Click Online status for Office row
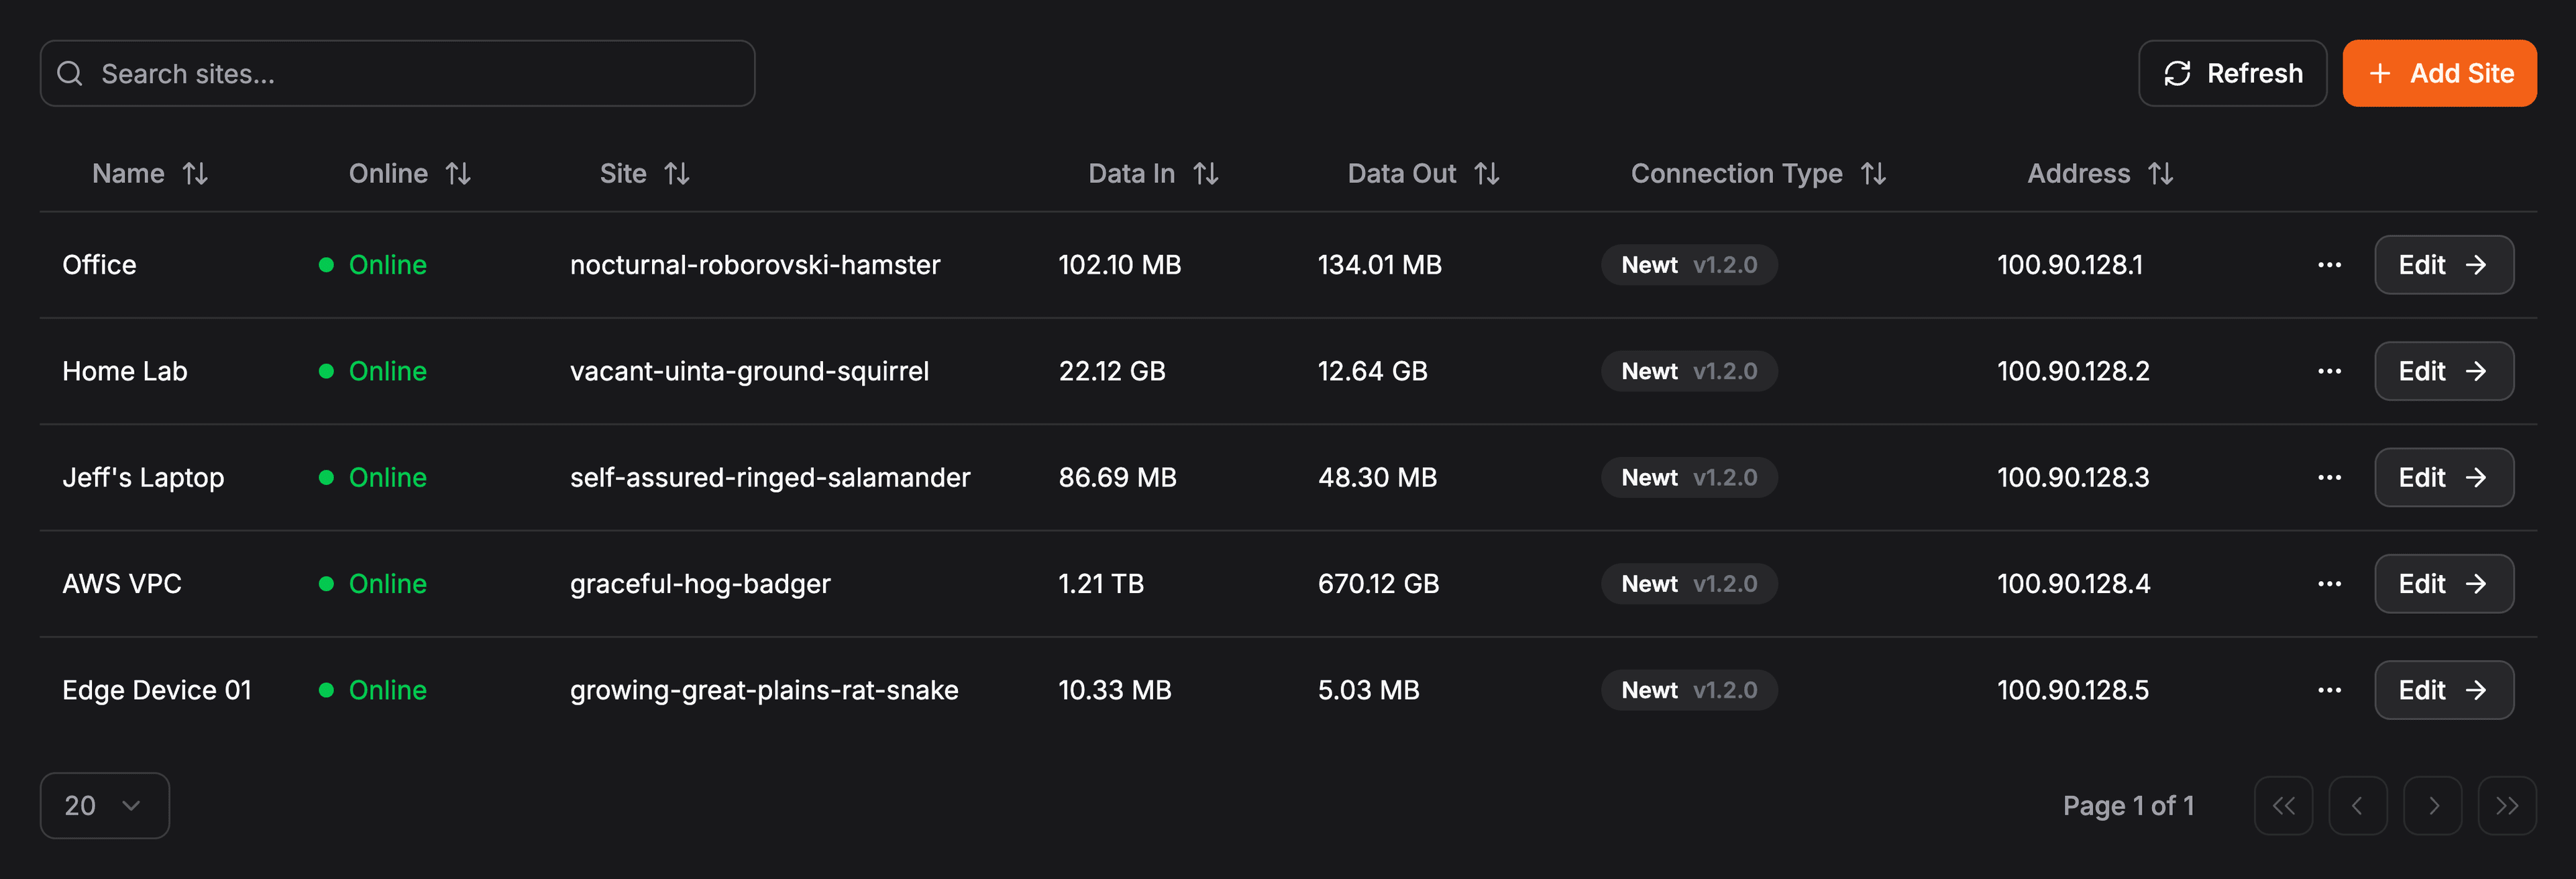Screen dimensions: 2576x879 pos(373,265)
